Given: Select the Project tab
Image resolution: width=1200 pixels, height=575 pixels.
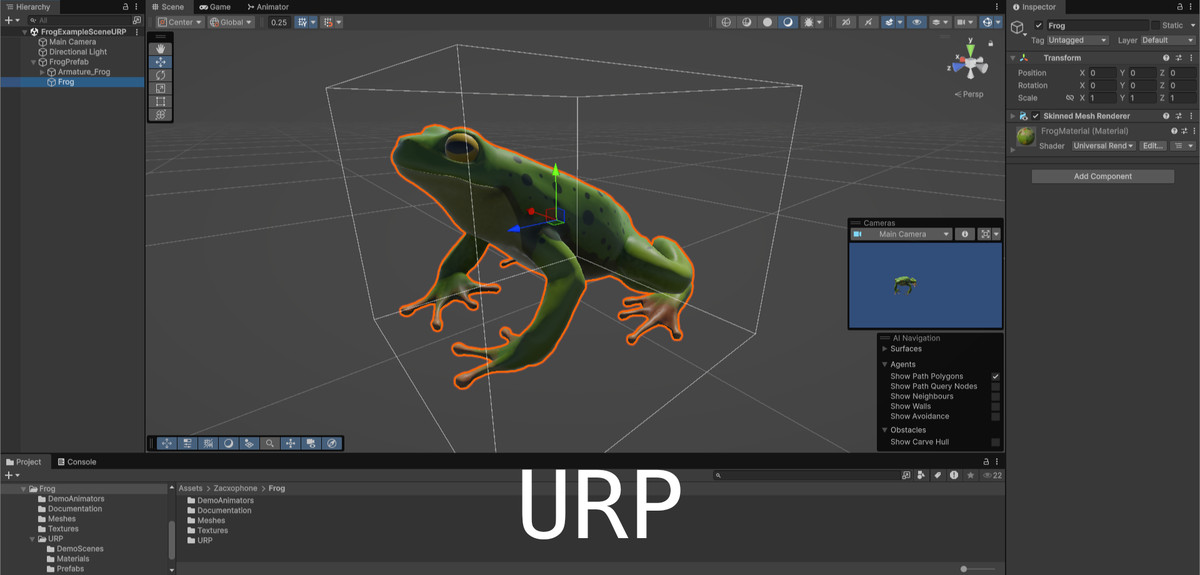Looking at the screenshot, I should (24, 462).
